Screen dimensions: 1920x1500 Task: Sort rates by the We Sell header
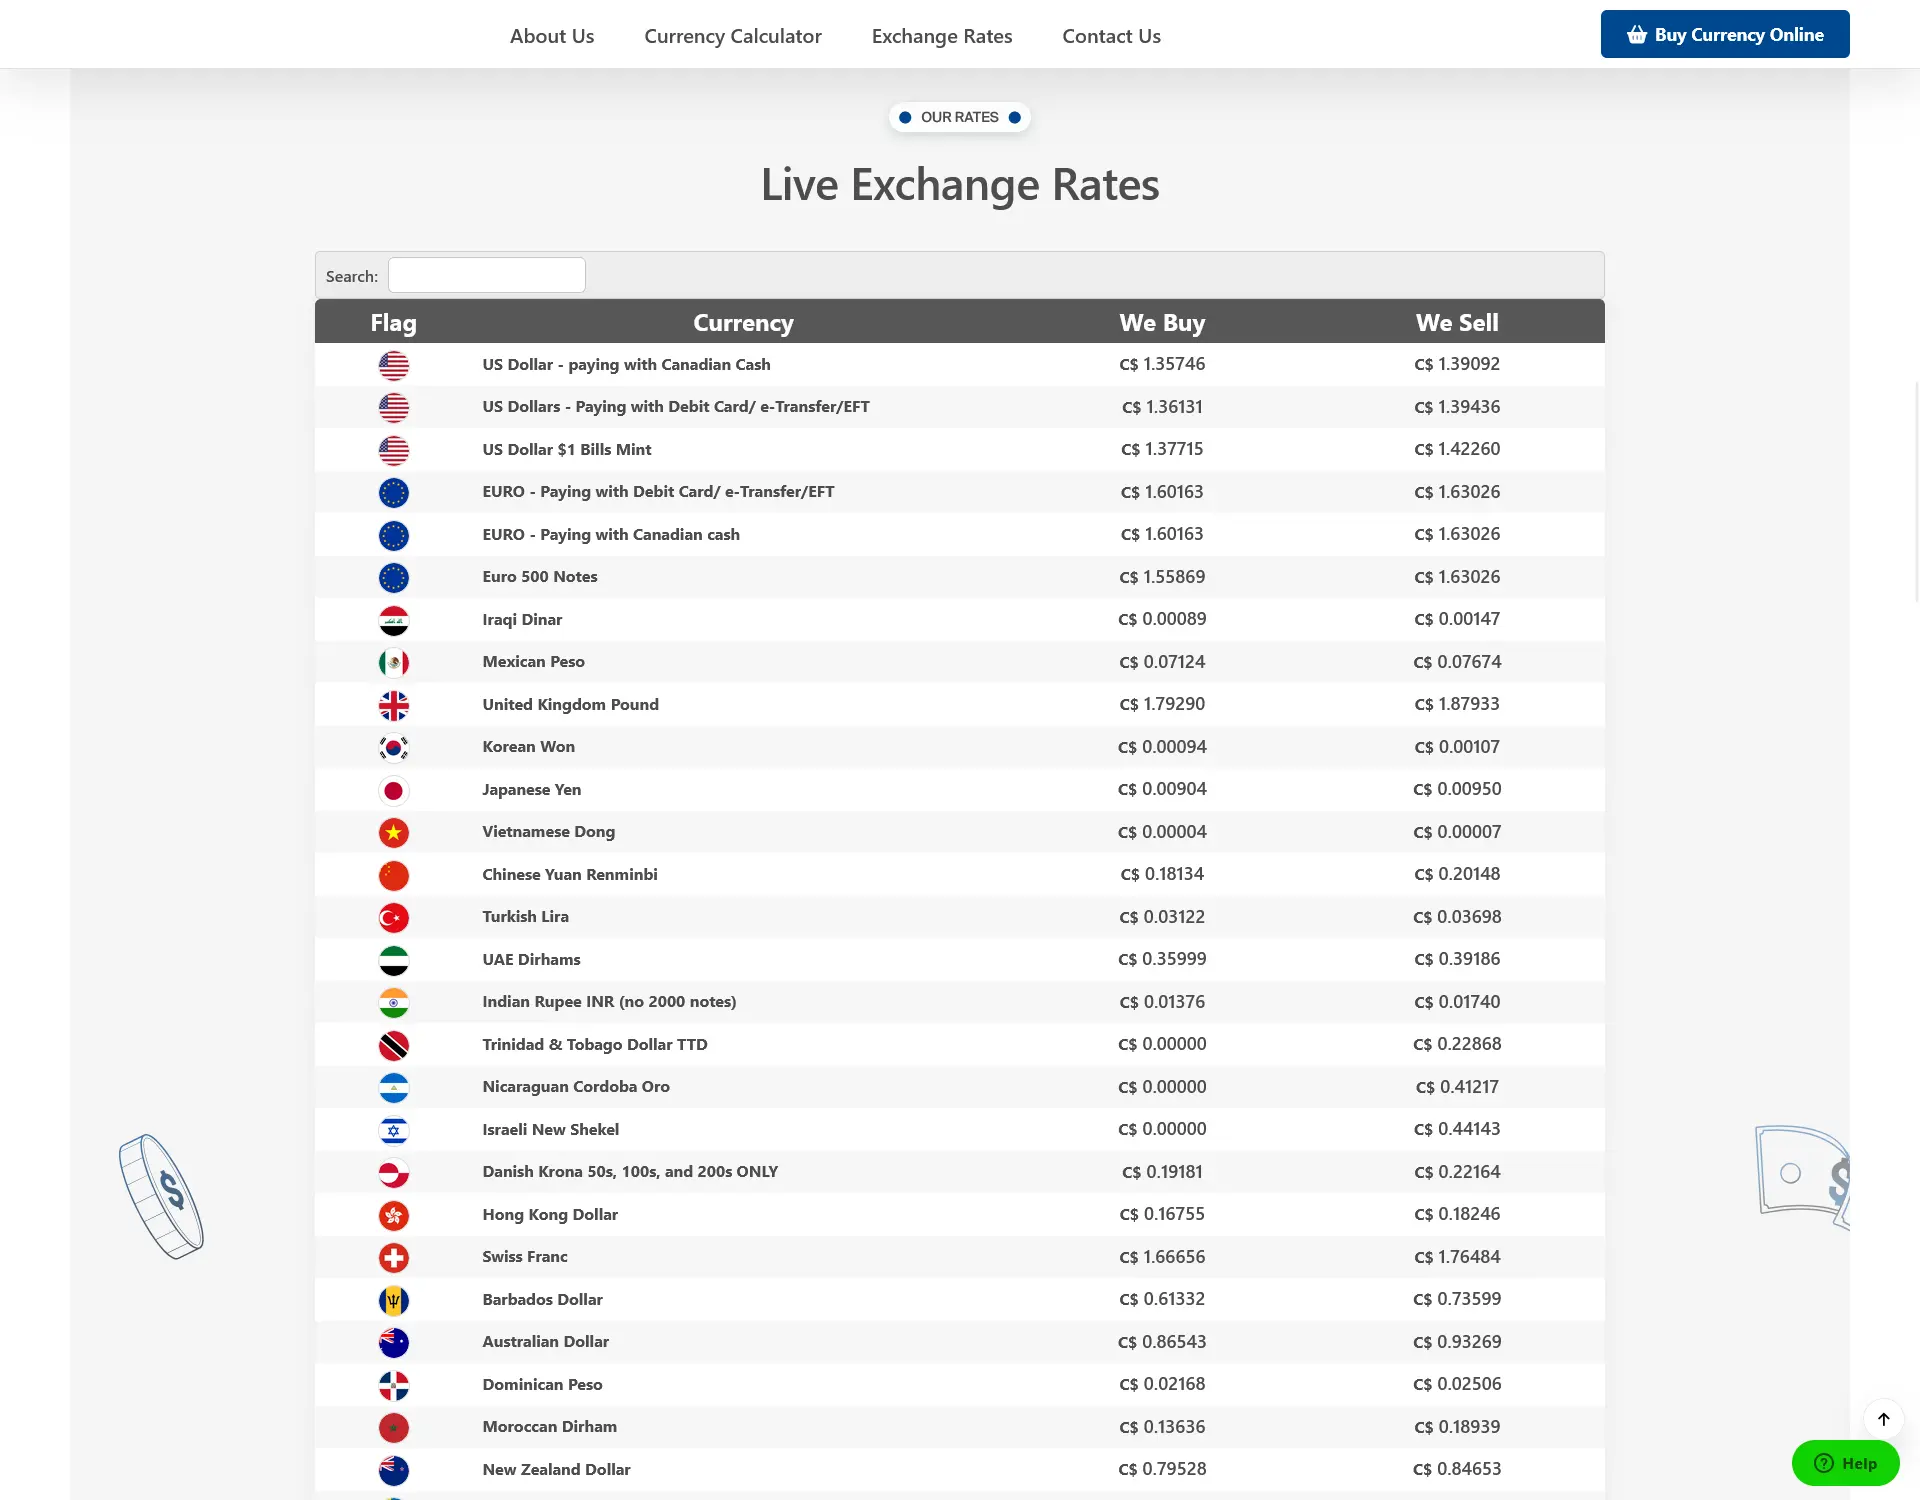click(x=1457, y=323)
